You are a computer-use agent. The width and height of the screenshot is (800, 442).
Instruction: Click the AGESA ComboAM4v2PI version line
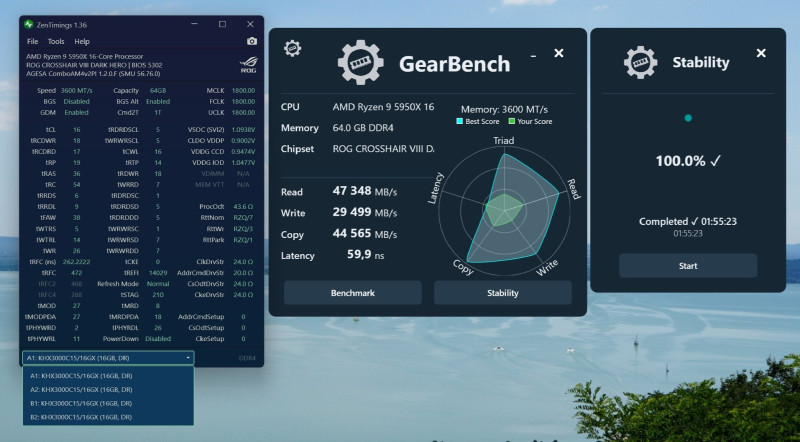[93, 73]
